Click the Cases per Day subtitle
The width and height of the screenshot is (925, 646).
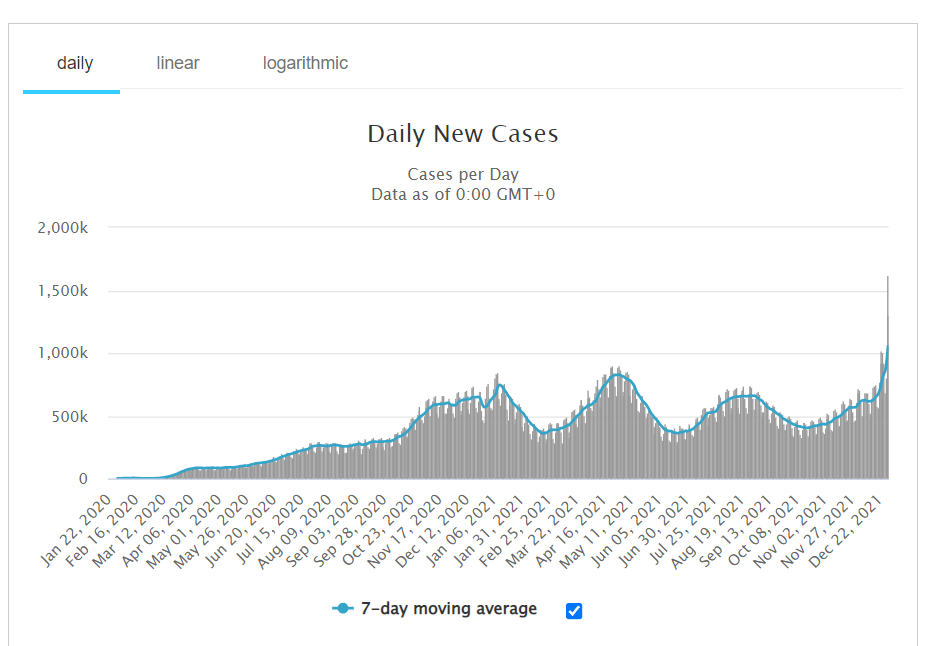[462, 175]
